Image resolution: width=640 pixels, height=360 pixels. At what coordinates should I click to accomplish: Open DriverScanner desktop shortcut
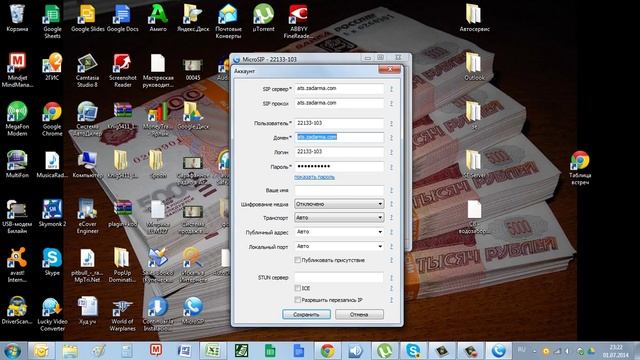[x=17, y=311]
